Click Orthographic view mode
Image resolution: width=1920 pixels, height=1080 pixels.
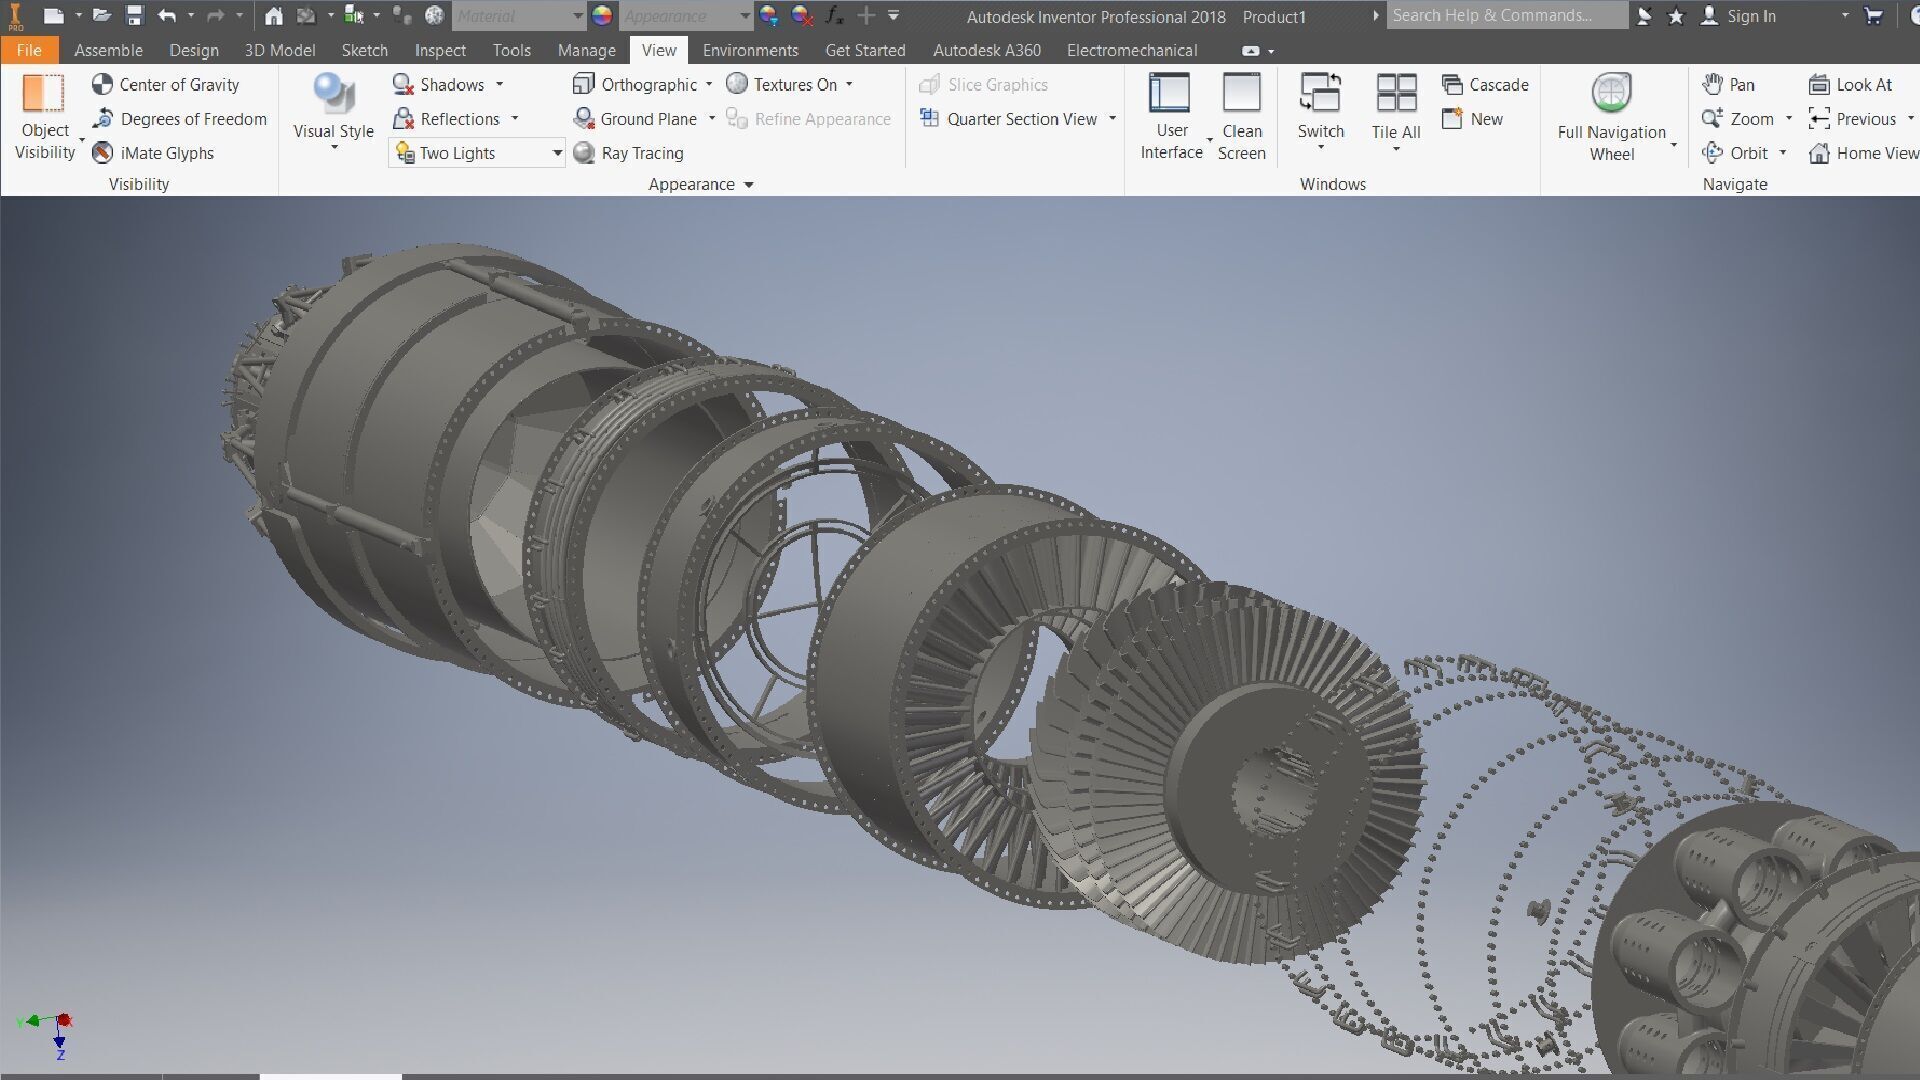635,85
